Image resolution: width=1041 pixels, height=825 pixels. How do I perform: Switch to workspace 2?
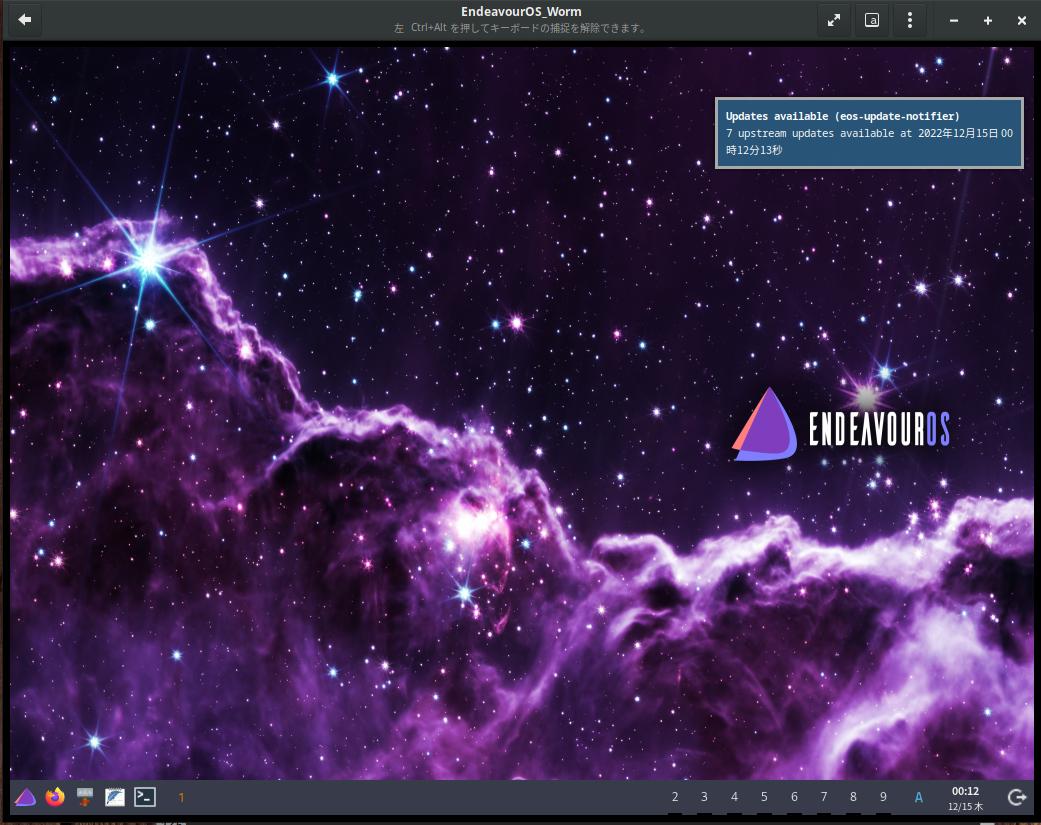tap(675, 796)
